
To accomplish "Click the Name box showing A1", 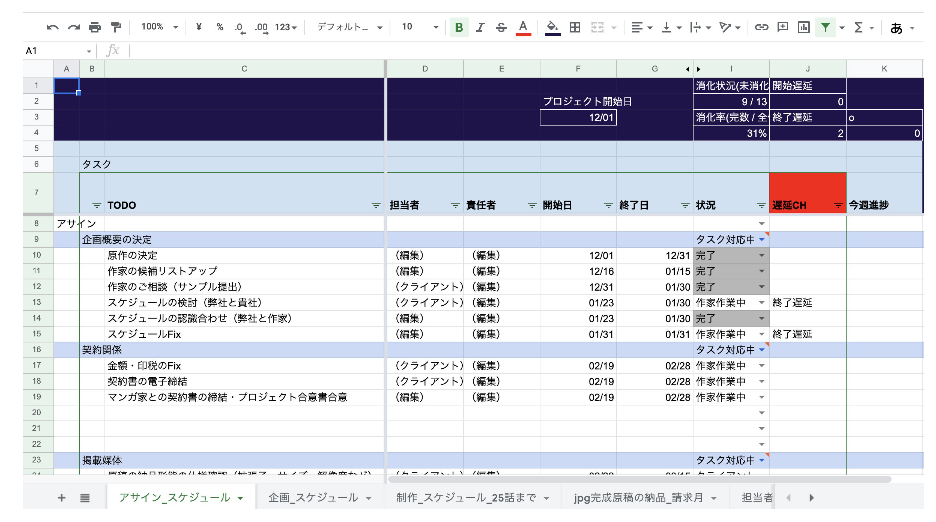I will (x=58, y=51).
